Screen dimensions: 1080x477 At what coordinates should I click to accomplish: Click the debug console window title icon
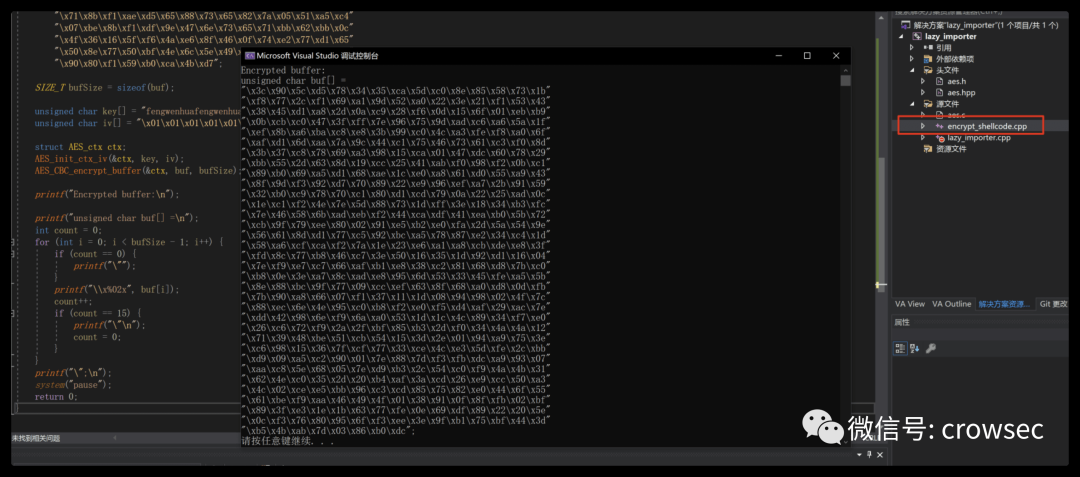[250, 56]
